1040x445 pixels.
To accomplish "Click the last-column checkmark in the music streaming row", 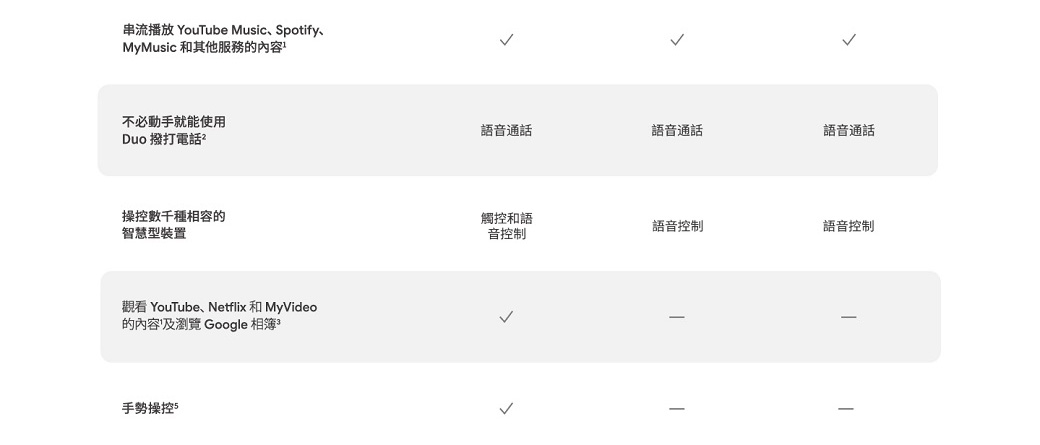I will pyautogui.click(x=848, y=40).
